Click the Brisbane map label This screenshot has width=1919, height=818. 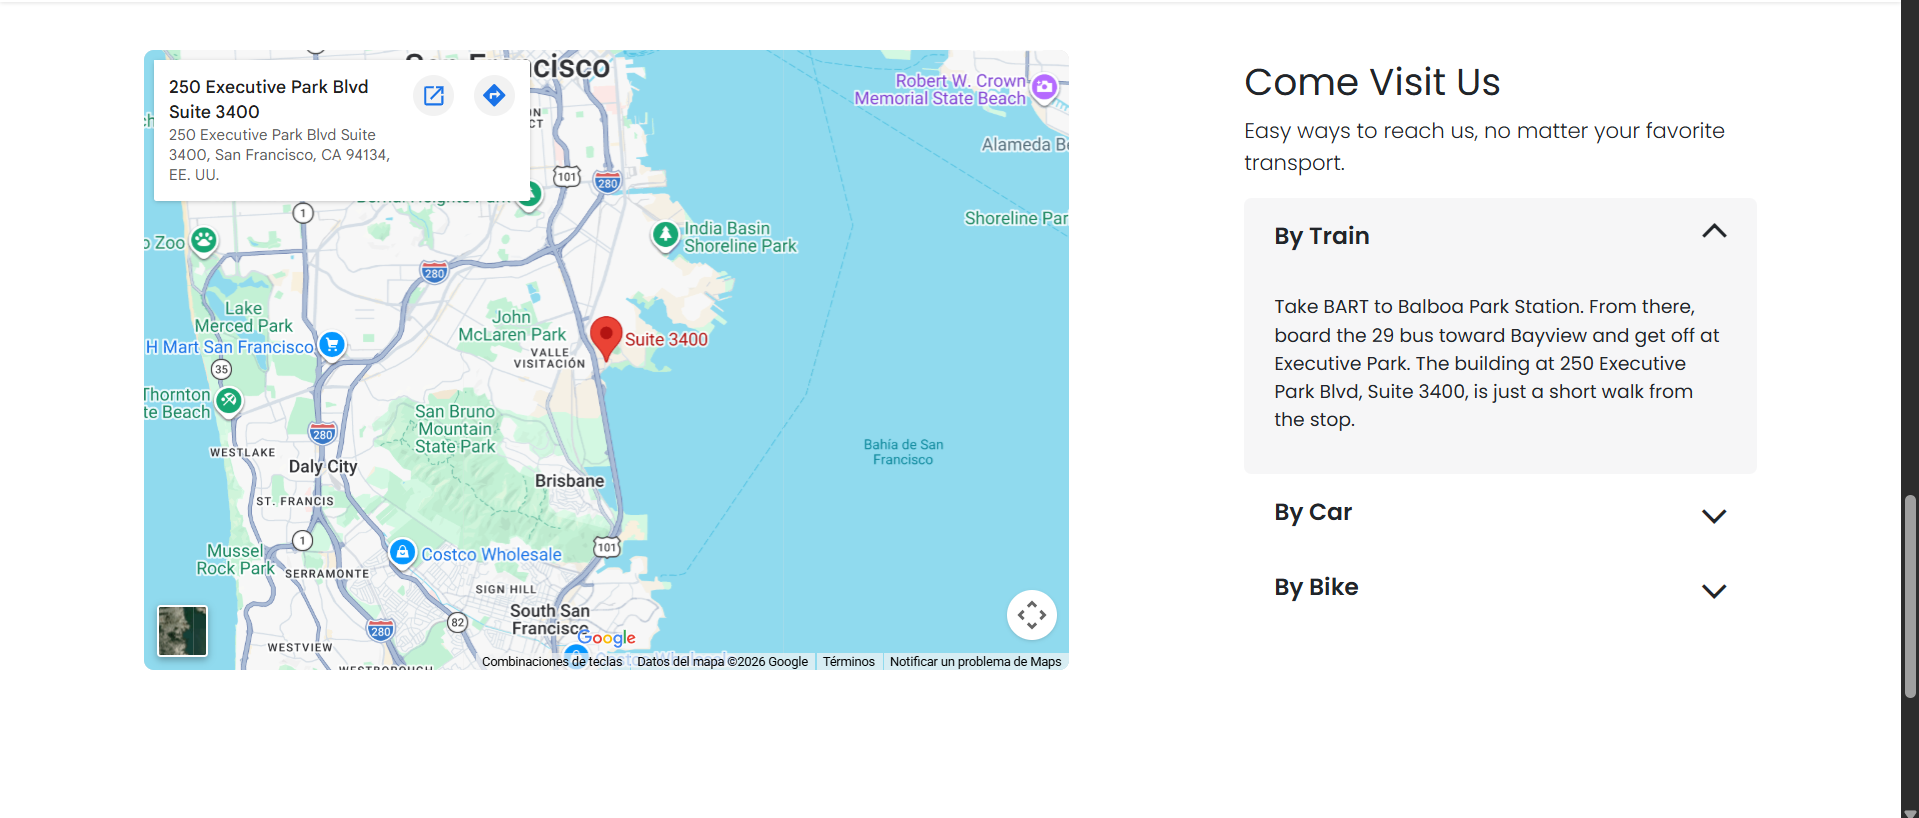click(570, 481)
